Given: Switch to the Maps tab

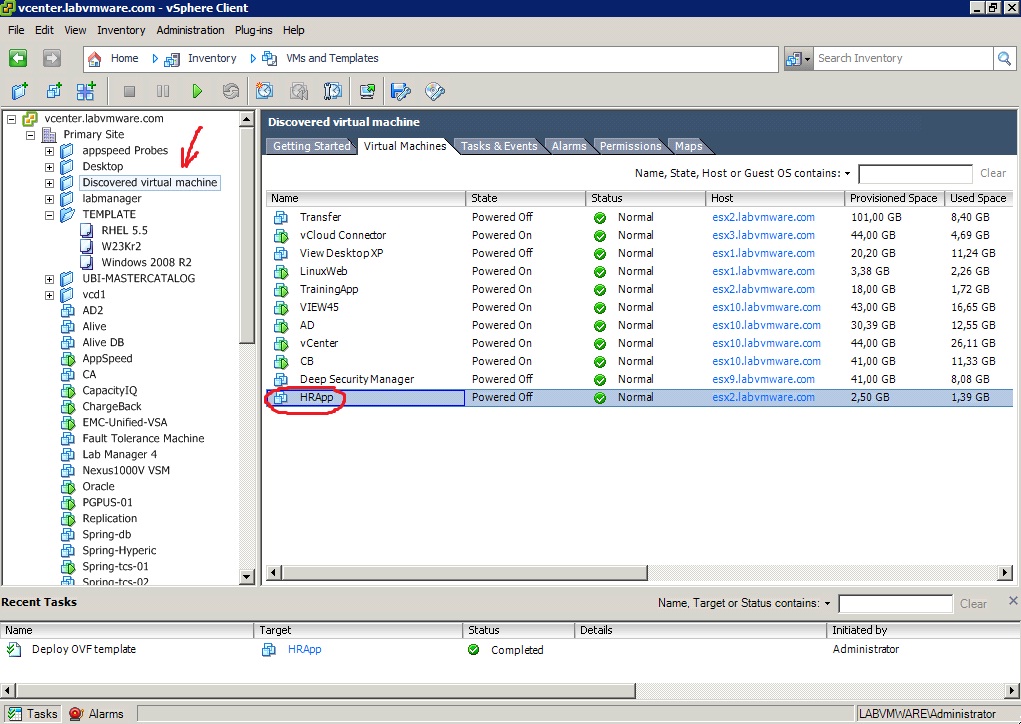Looking at the screenshot, I should [x=688, y=146].
